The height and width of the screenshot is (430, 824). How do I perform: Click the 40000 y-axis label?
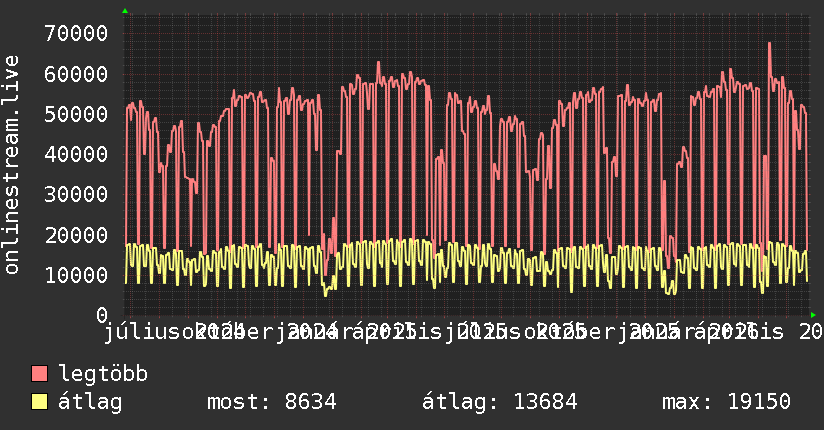point(76,154)
